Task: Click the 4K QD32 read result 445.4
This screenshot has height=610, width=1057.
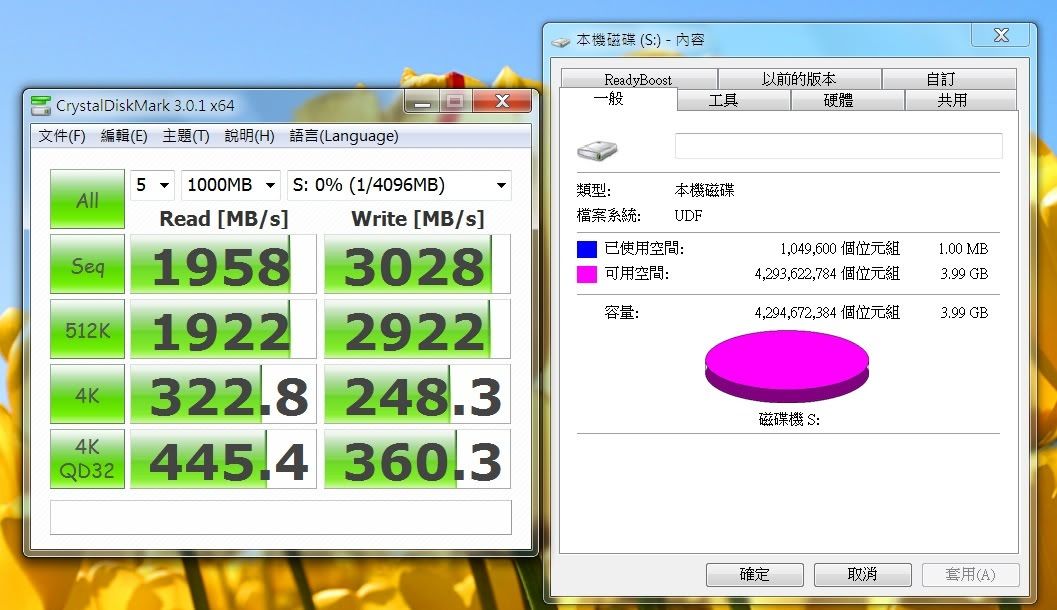Action: [x=223, y=458]
